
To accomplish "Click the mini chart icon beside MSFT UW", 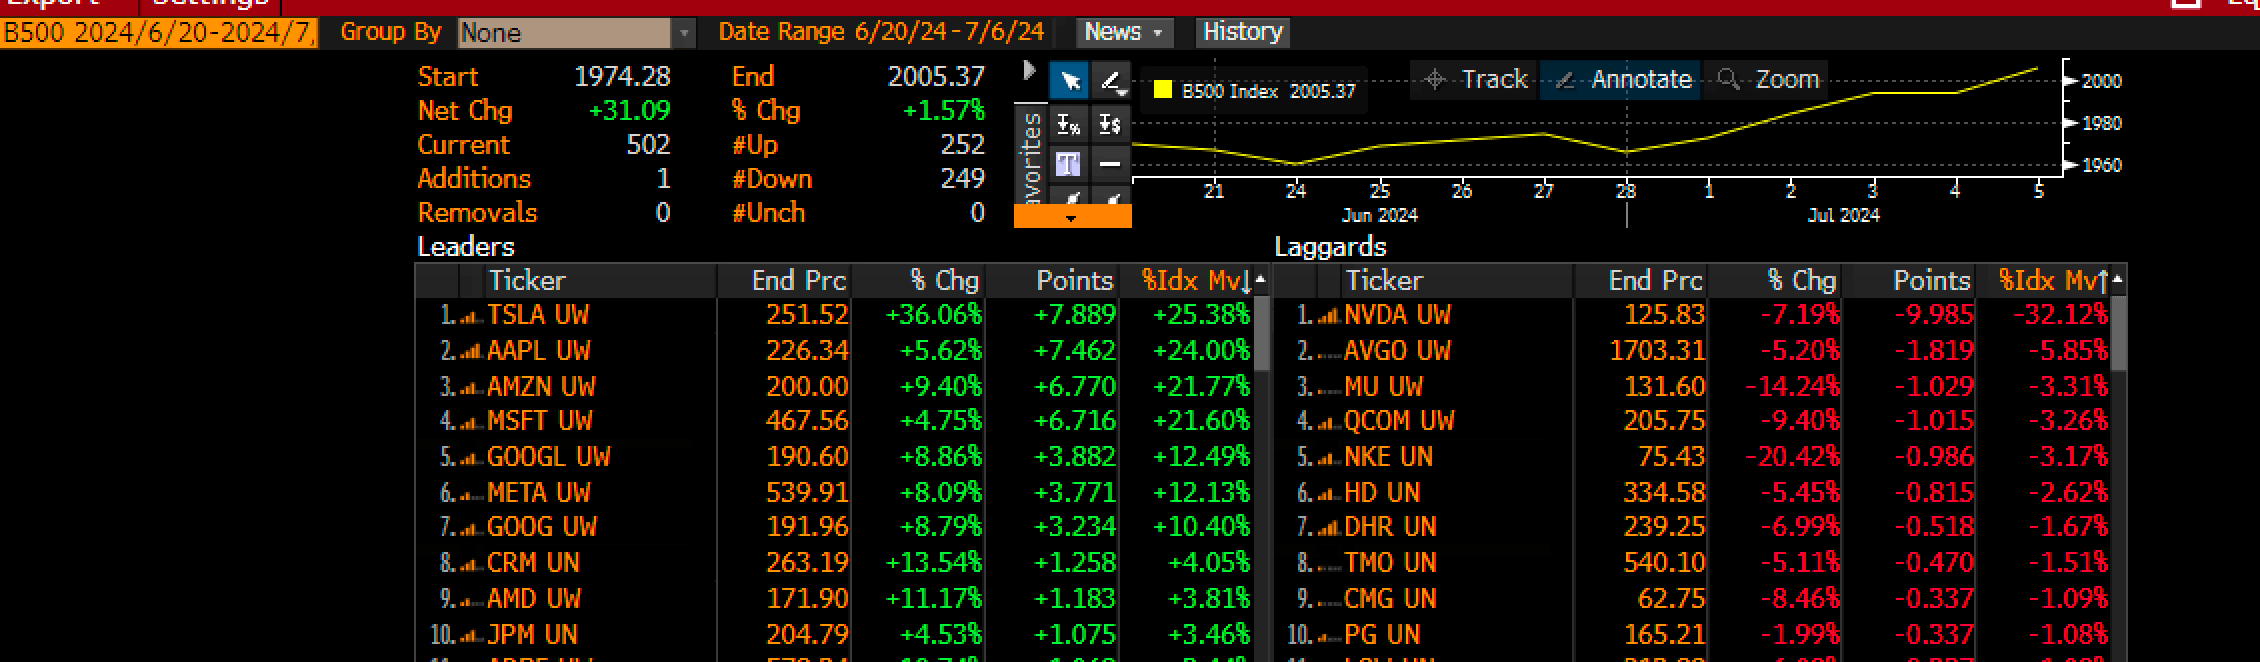I will point(470,423).
